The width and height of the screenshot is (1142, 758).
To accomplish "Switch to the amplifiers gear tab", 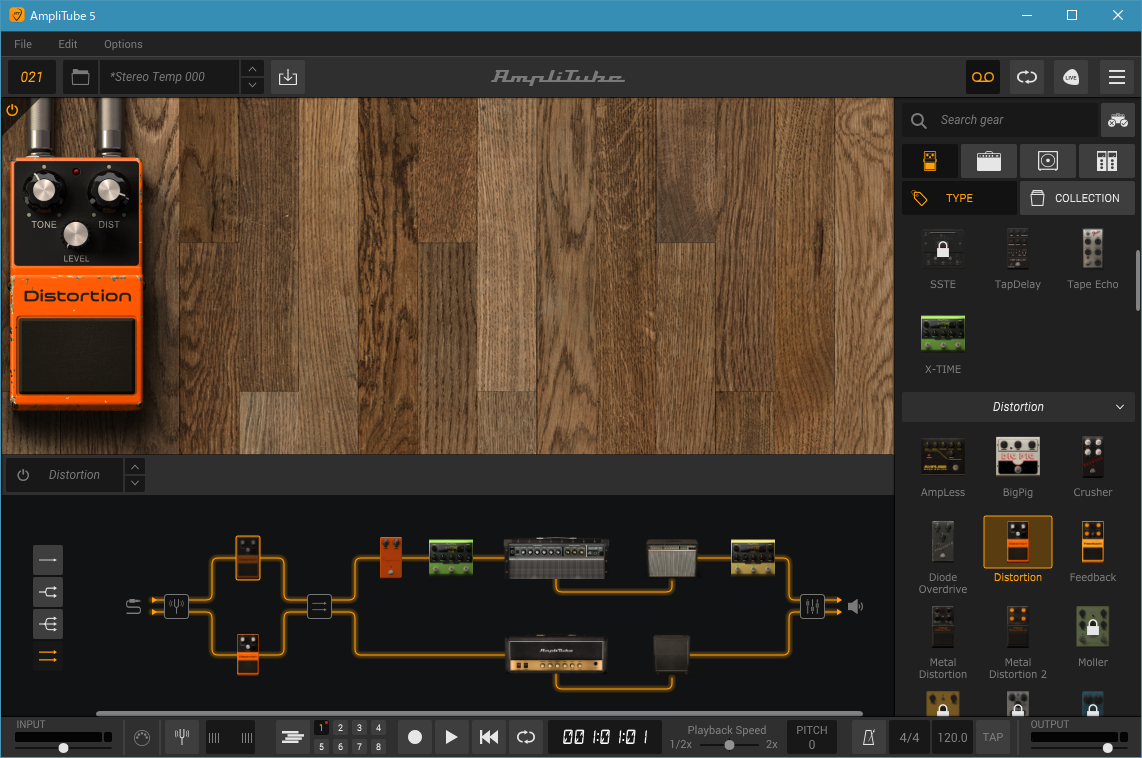I will 988,161.
